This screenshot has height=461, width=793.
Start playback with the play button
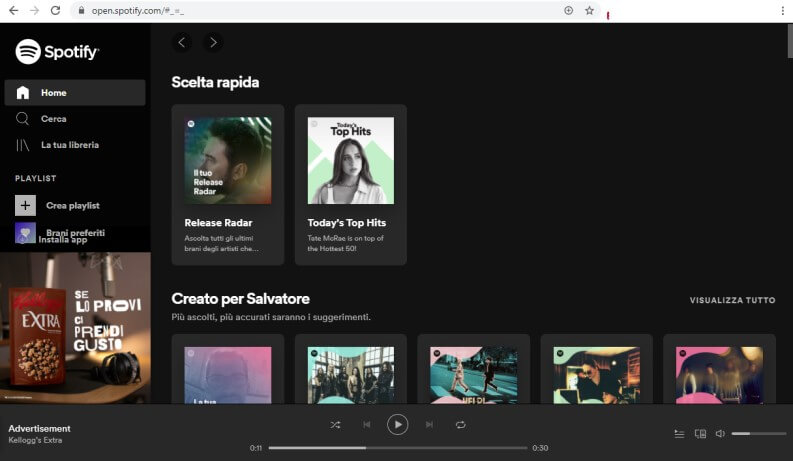click(x=398, y=425)
